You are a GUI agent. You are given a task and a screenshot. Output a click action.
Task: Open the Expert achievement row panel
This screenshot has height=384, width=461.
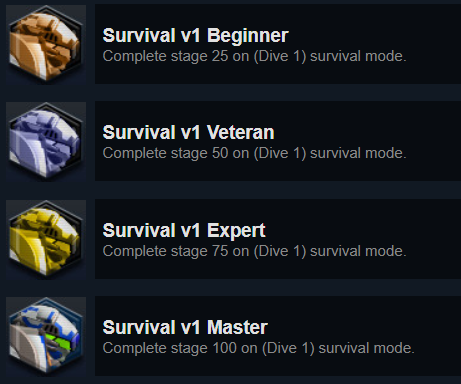278,239
